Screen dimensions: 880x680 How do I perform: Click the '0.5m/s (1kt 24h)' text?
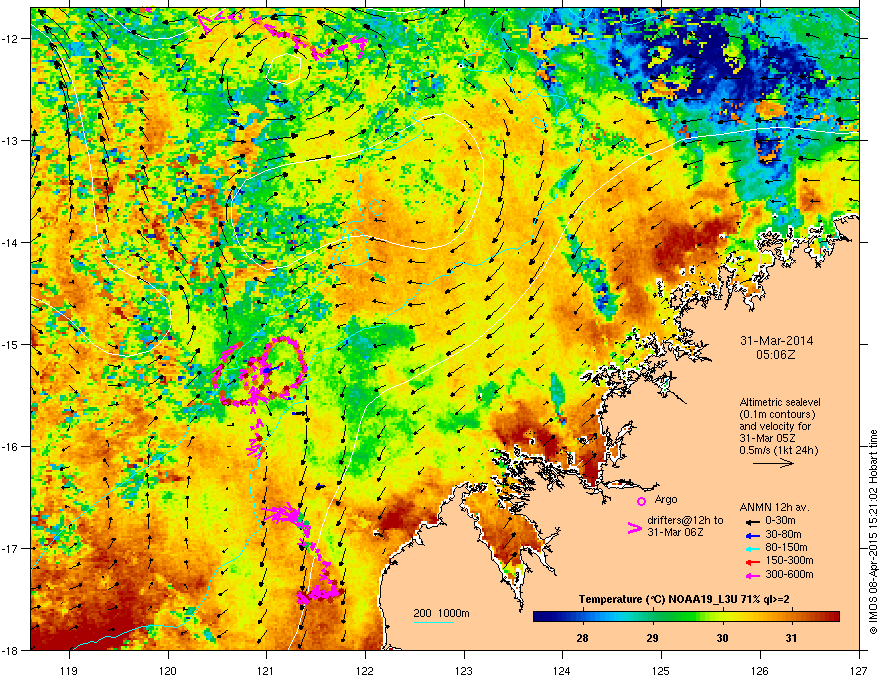click(778, 450)
